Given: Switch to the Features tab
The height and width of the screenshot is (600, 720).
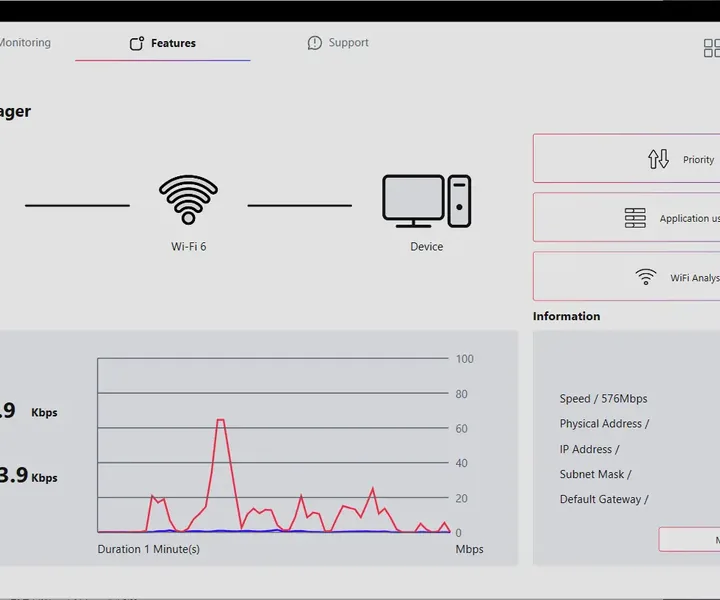Looking at the screenshot, I should click(163, 43).
